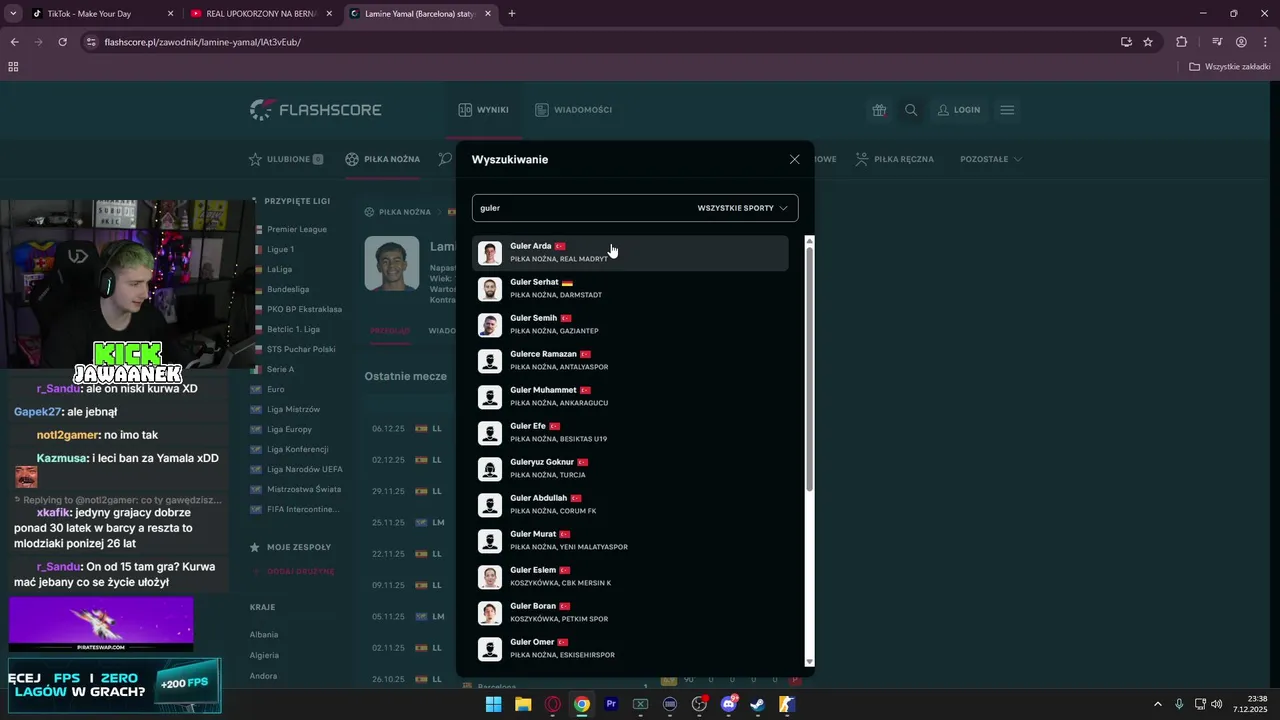Open browser extensions puzzle icon
Screen dimensions: 1280x720
coord(1182,42)
